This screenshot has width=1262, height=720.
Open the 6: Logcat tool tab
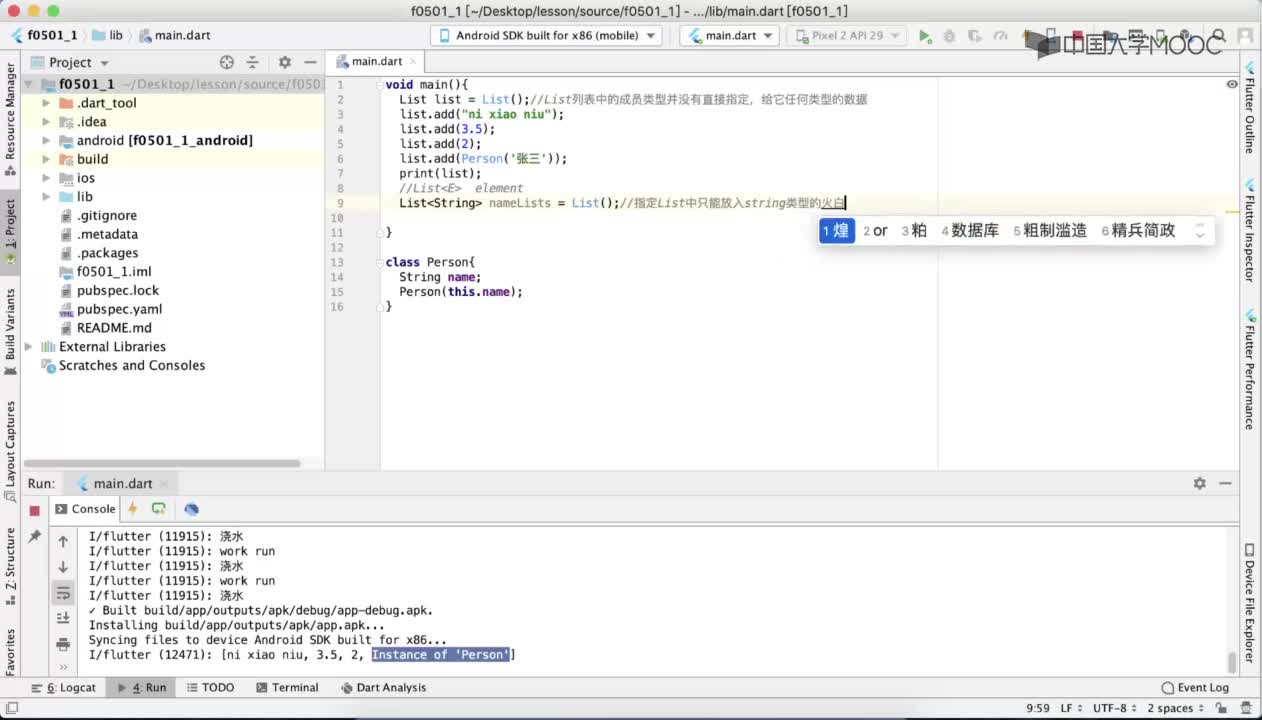(x=64, y=688)
